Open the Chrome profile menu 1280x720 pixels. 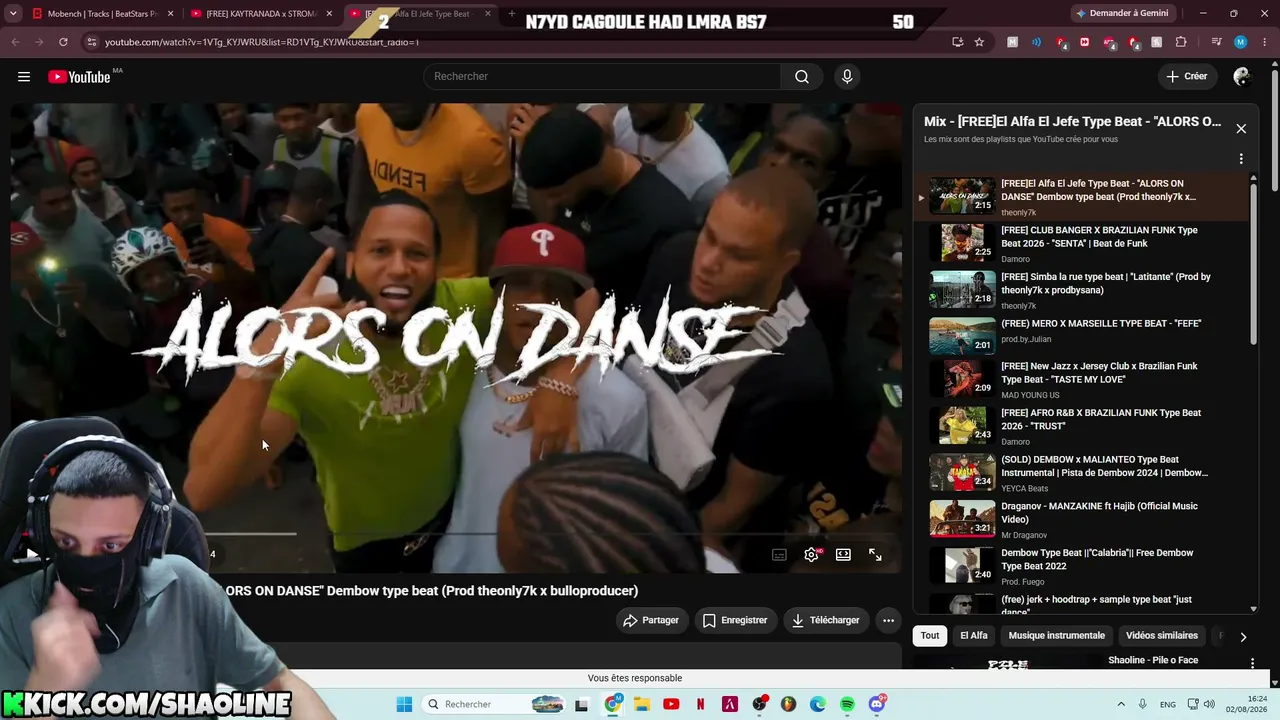(x=1241, y=42)
